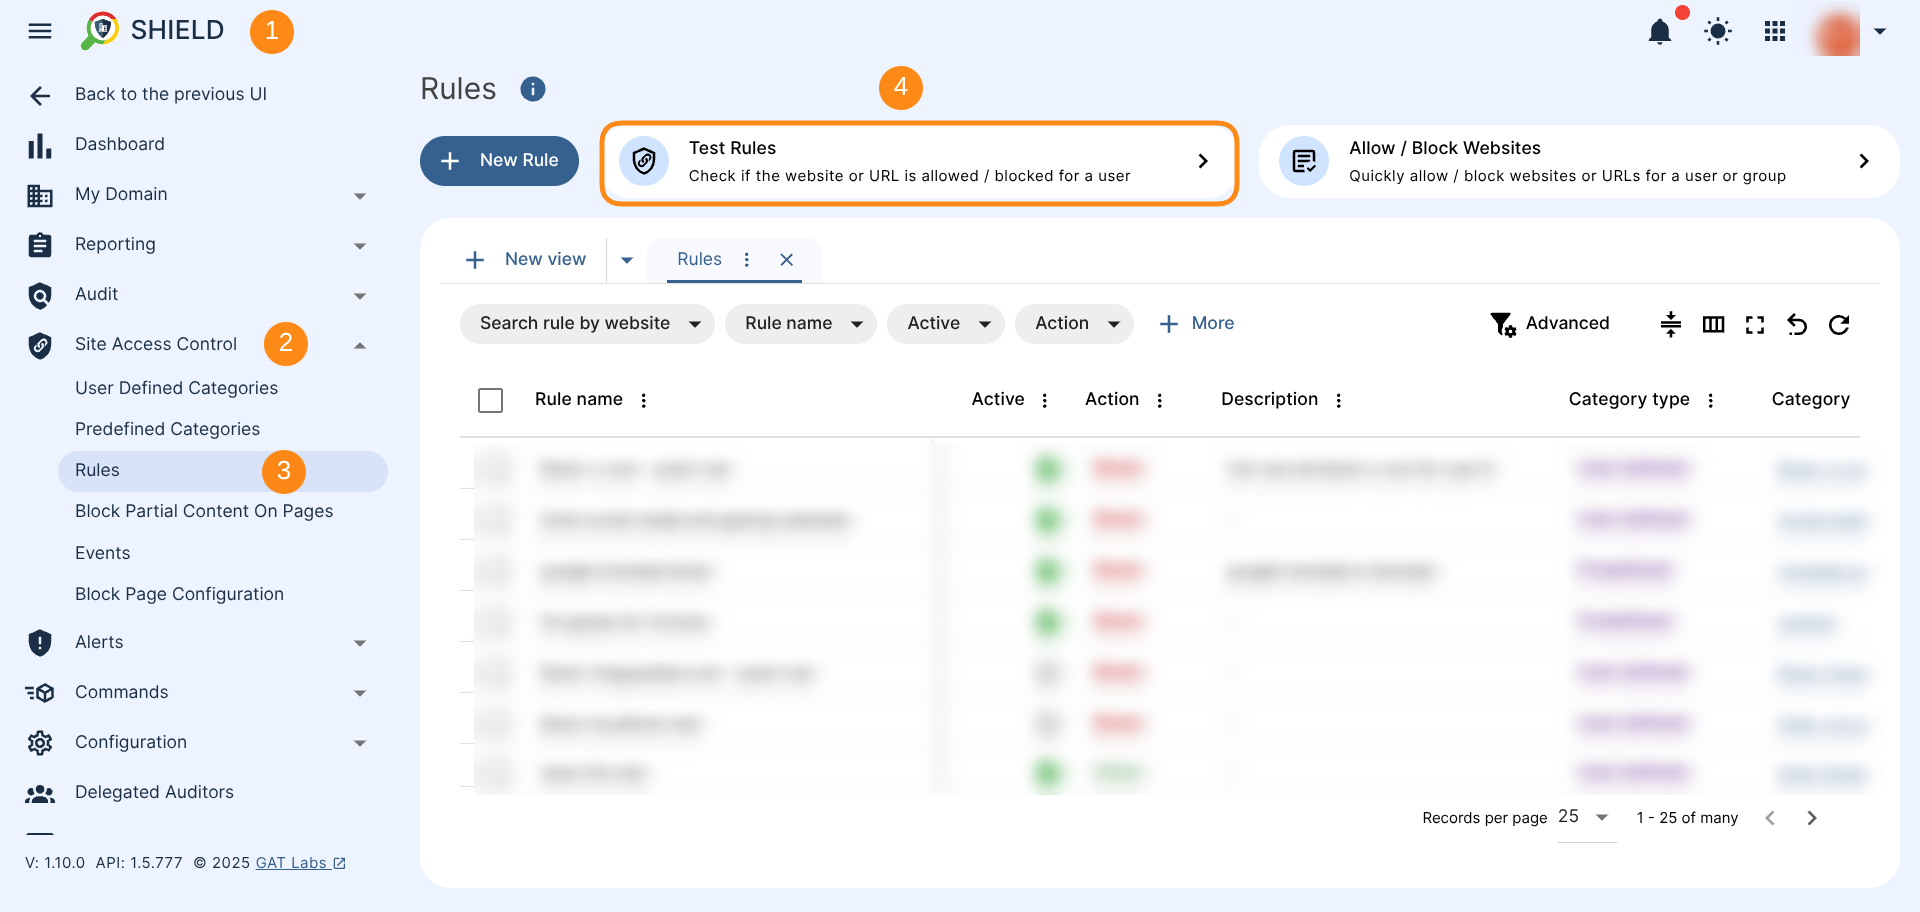1920x912 pixels.
Task: Click the Alerts shield icon
Action: tap(40, 643)
